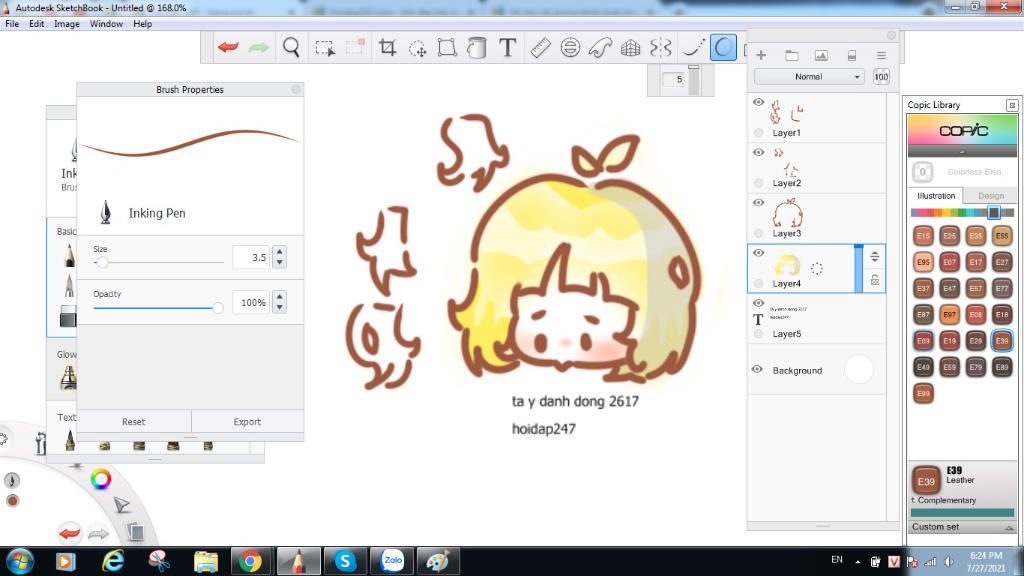
Task: Open the Window menu
Action: (x=106, y=24)
